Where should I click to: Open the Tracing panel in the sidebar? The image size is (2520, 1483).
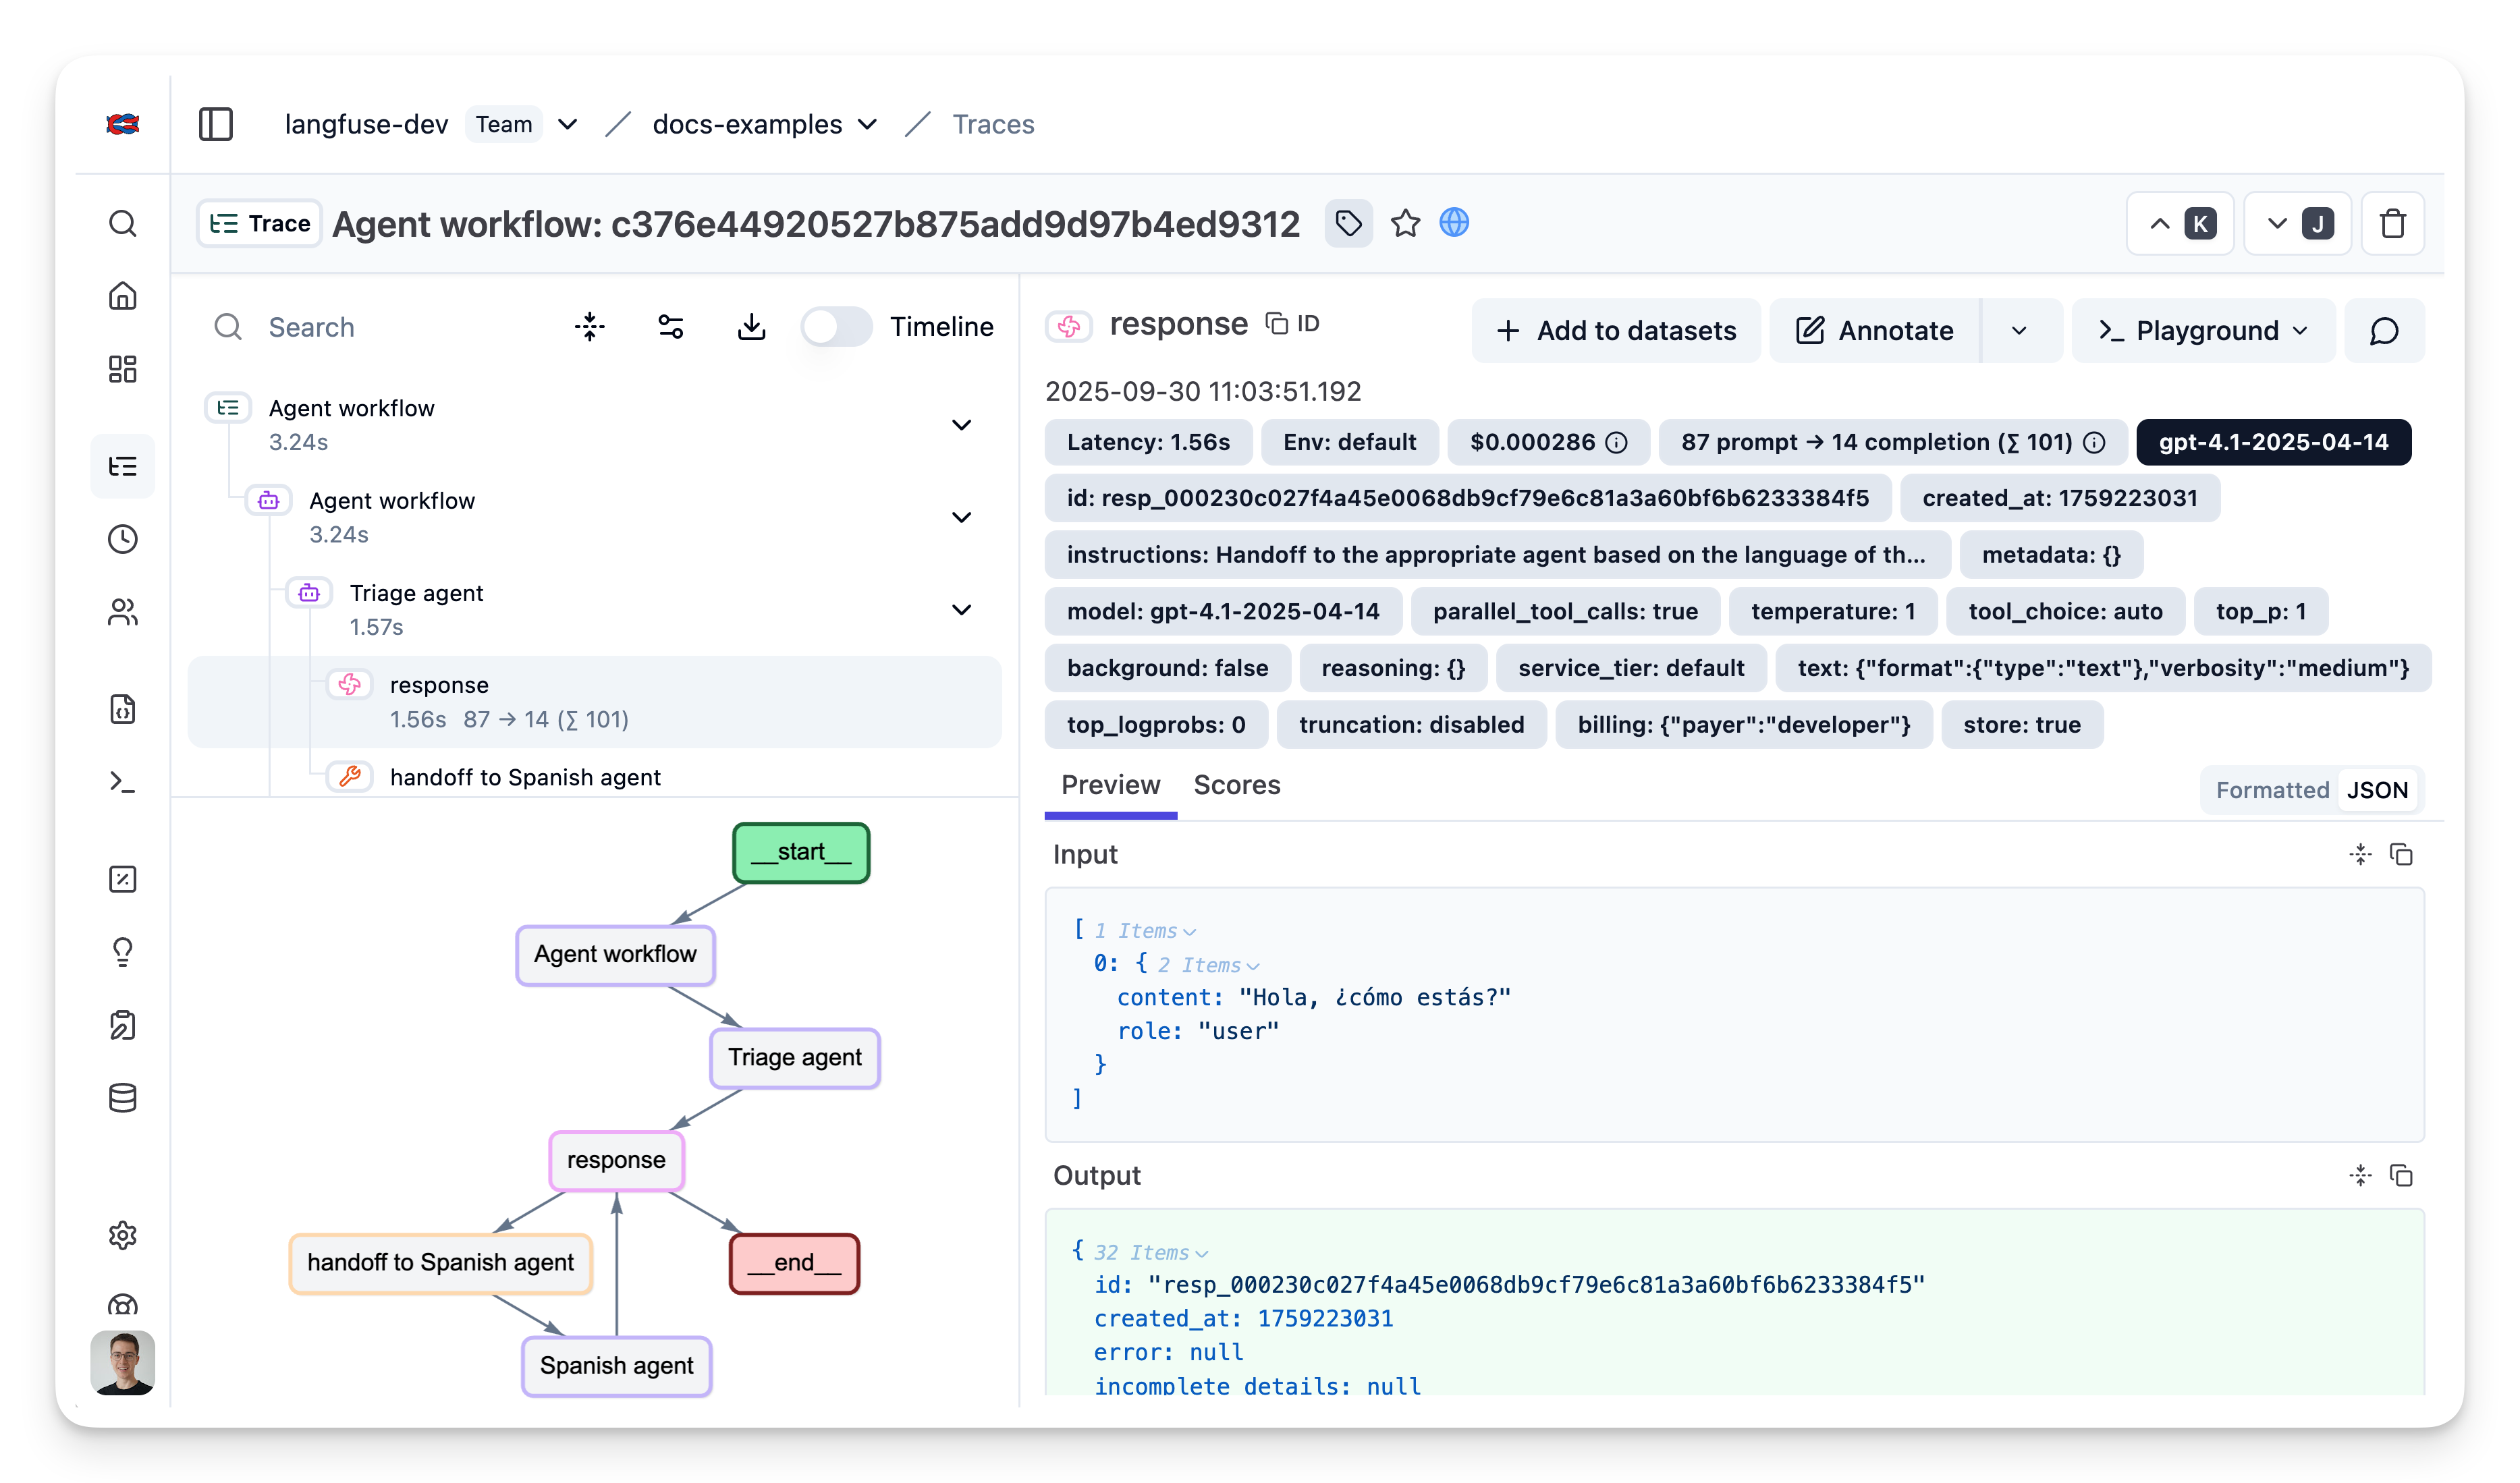122,465
